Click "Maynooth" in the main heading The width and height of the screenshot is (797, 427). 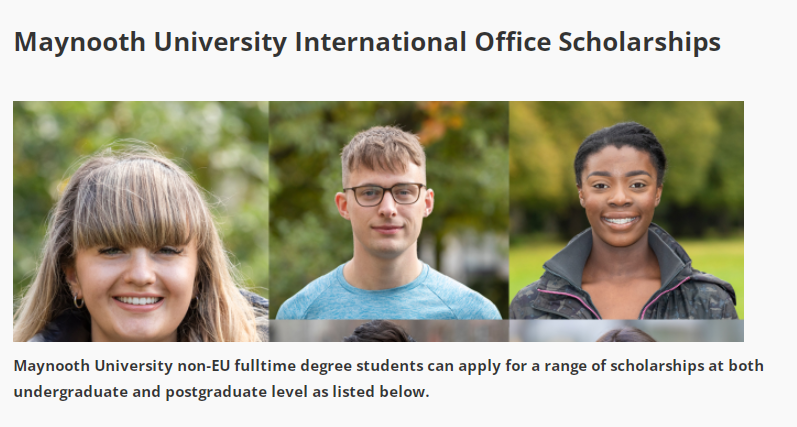[80, 42]
